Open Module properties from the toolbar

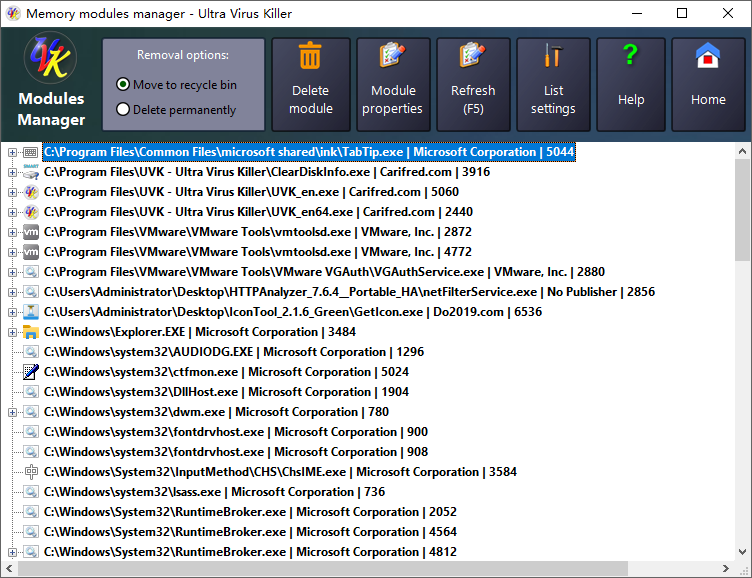(392, 85)
